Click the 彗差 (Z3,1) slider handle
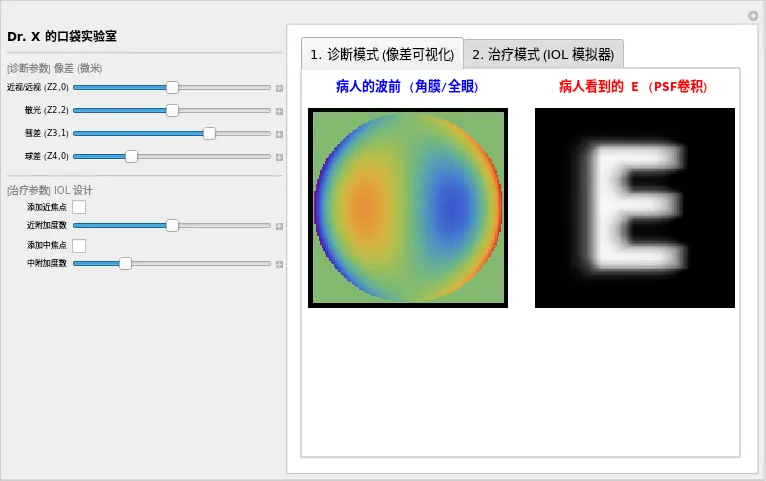The image size is (766, 481). 209,134
